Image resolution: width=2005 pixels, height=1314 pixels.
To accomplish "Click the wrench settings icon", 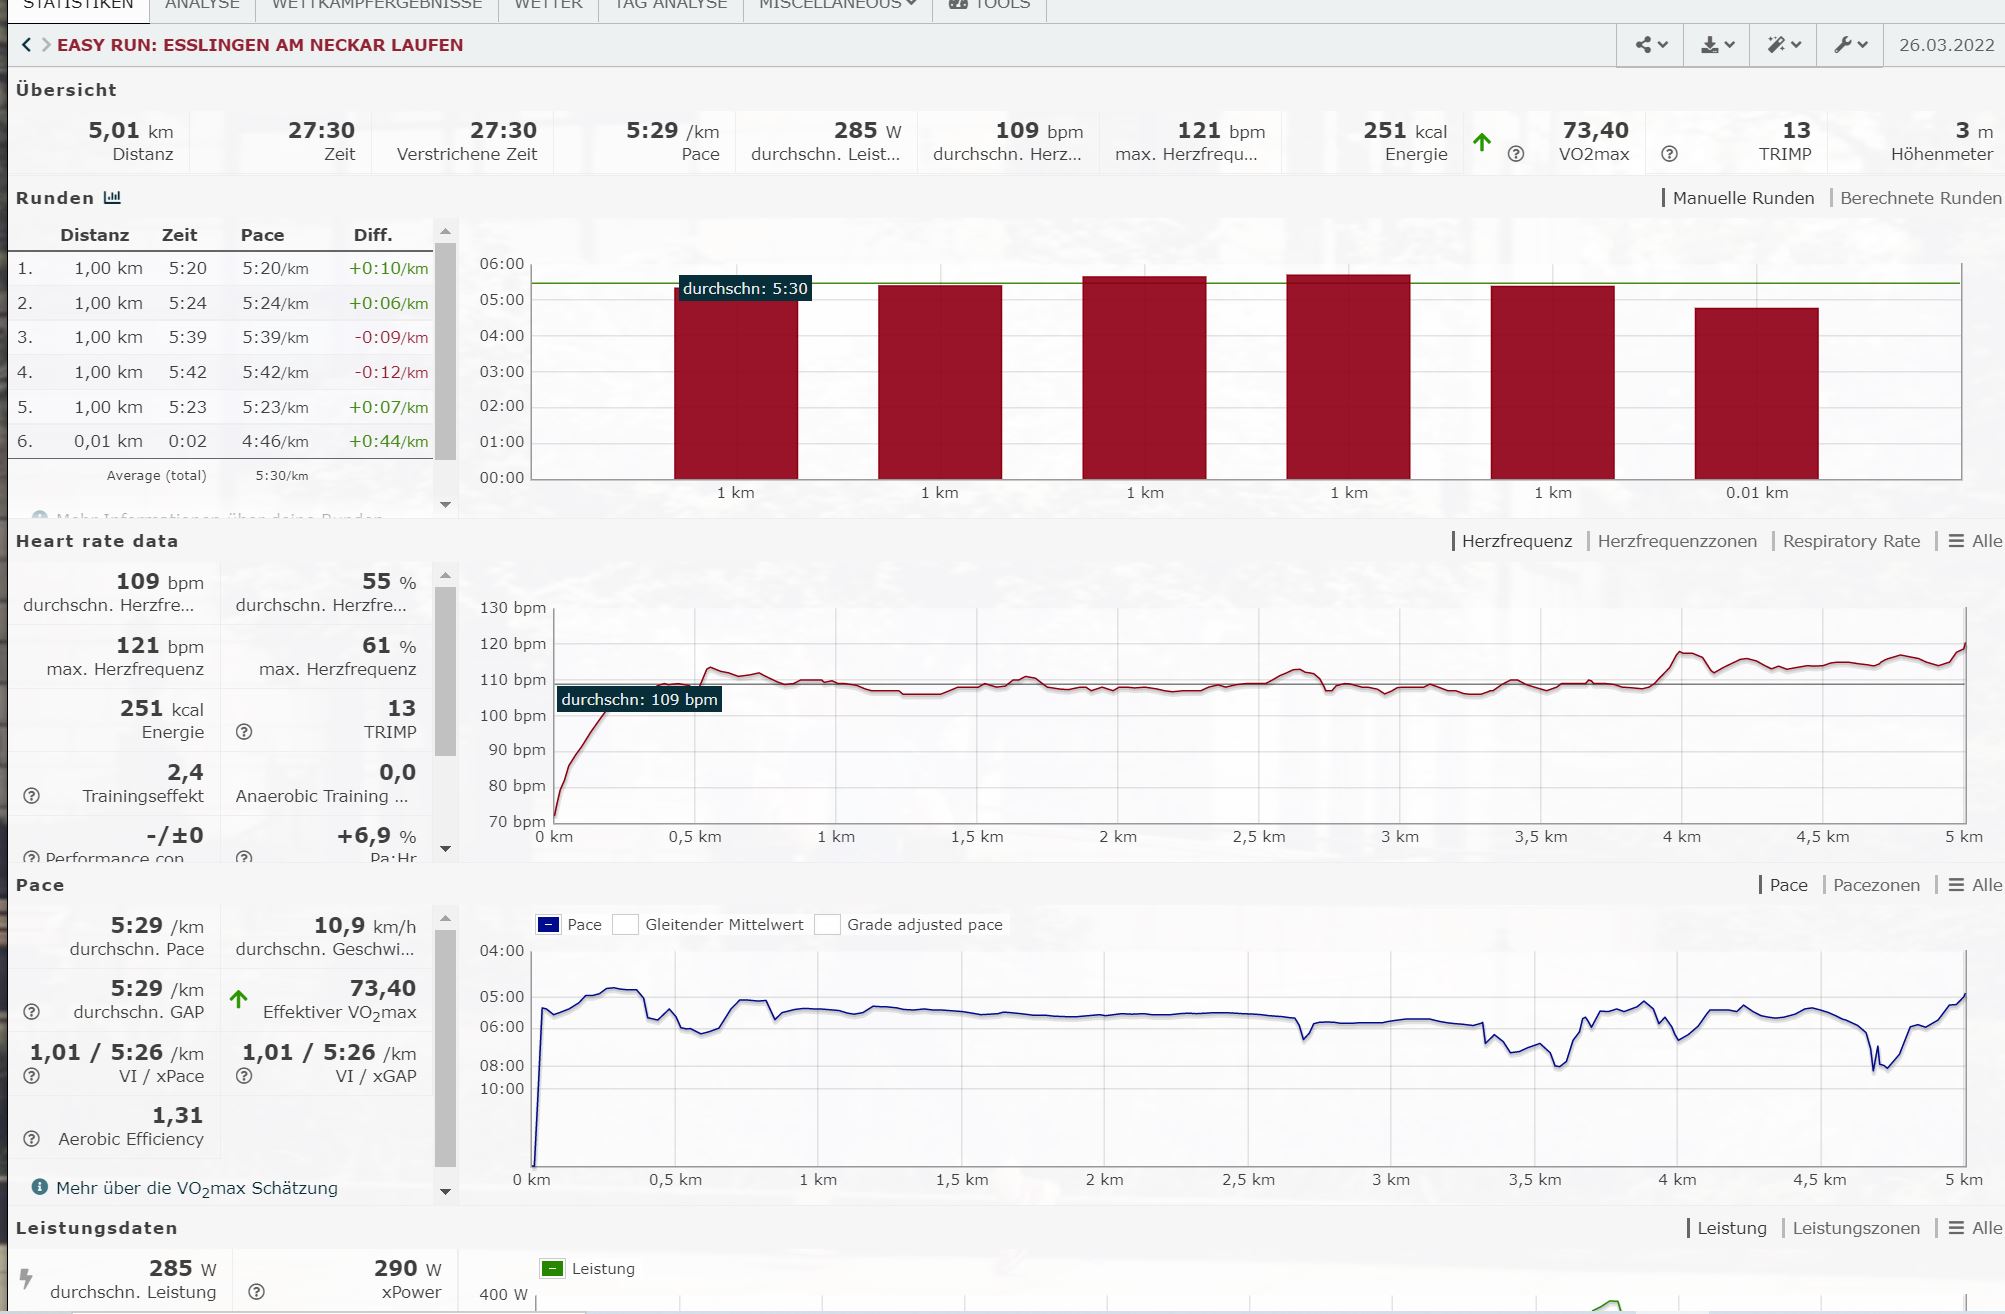I will tap(1850, 45).
